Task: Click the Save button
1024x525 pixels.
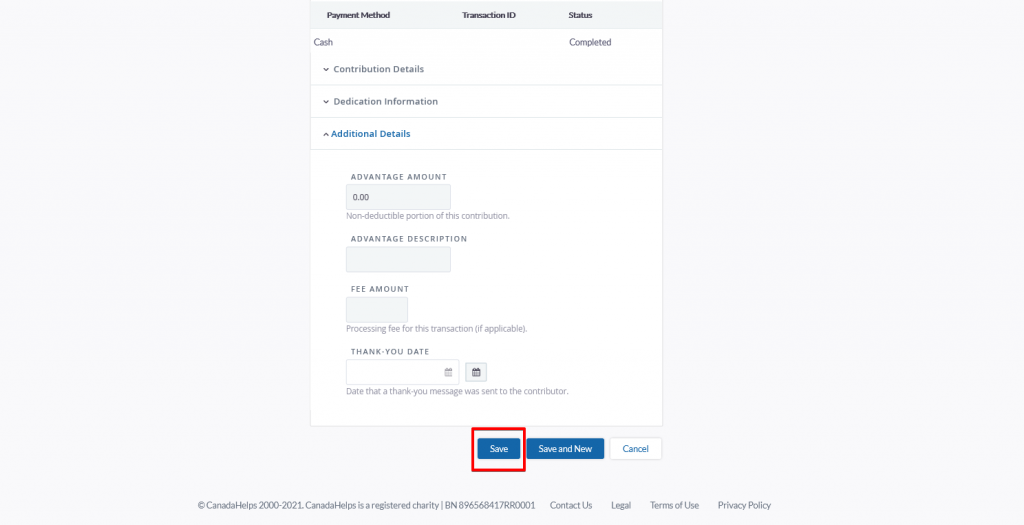Action: 499,449
